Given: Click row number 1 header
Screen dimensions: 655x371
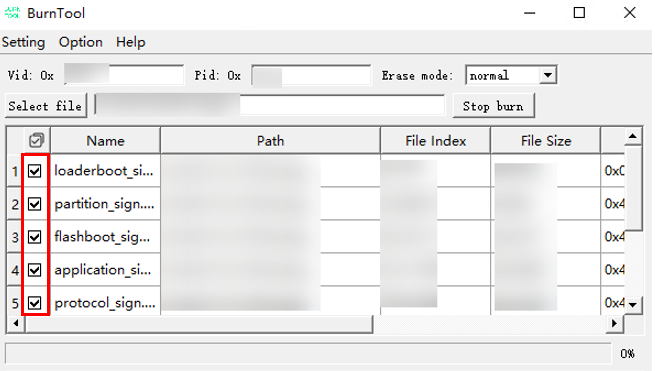Looking at the screenshot, I should coord(15,171).
